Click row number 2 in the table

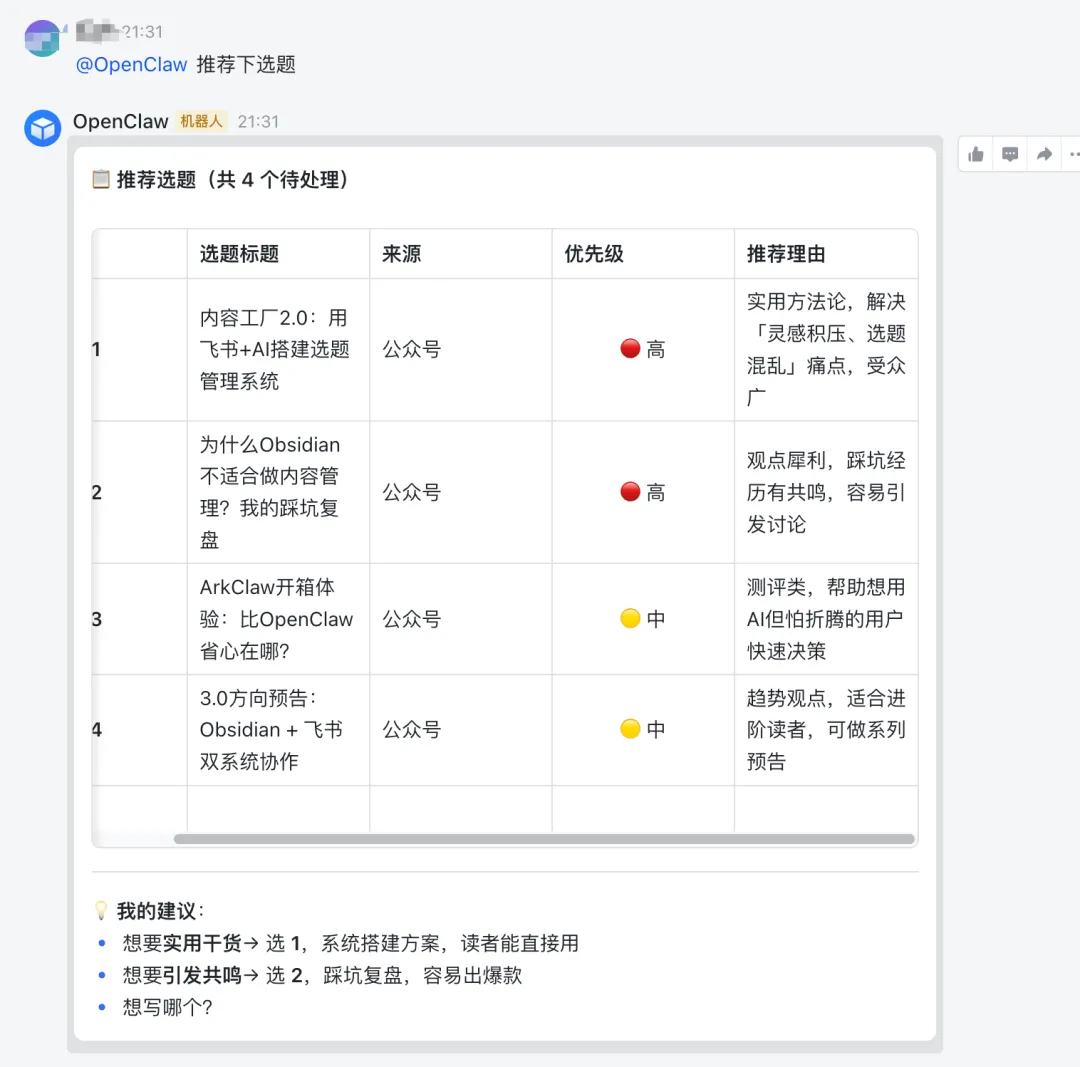tap(96, 493)
